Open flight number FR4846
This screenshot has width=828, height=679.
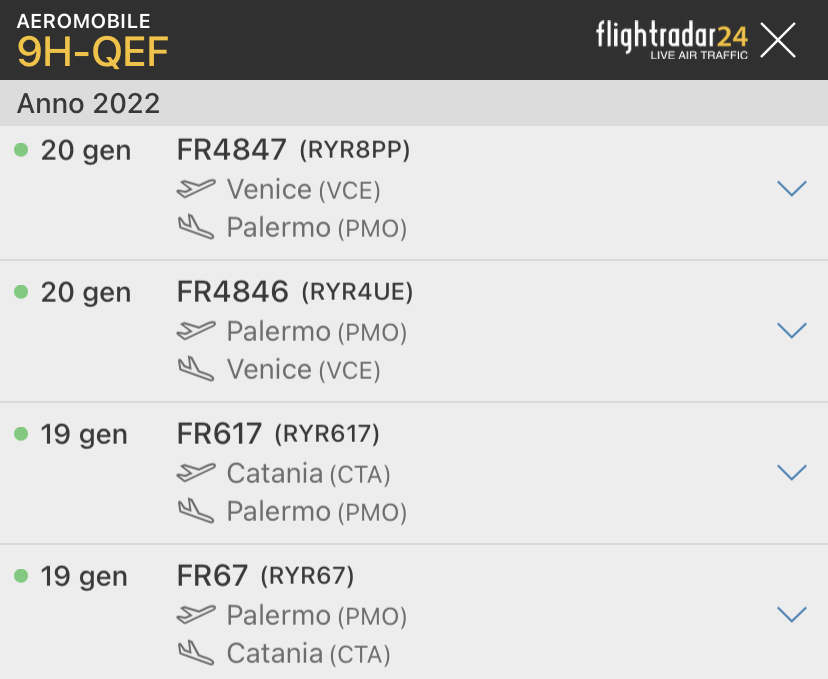(233, 292)
